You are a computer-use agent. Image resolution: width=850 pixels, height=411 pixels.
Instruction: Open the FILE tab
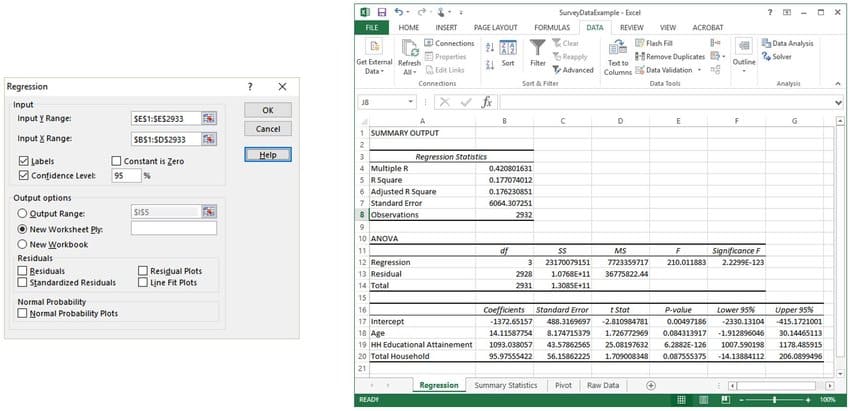(372, 27)
